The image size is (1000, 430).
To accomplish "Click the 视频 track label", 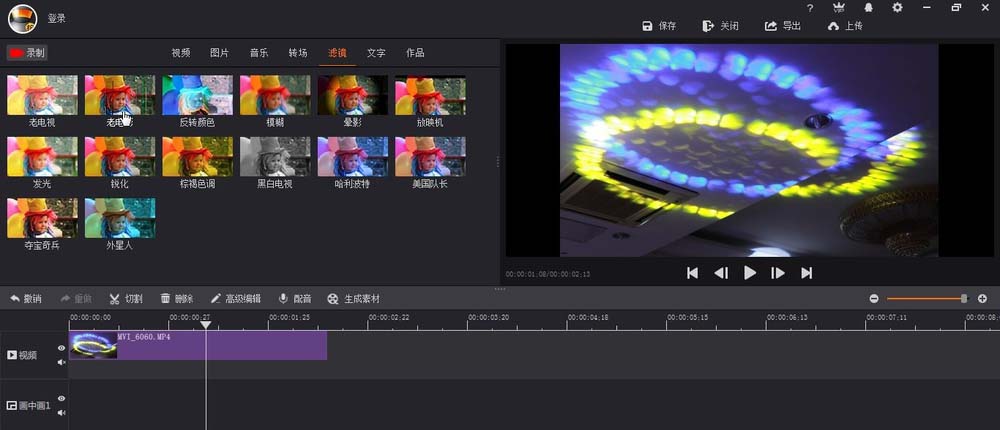I will tap(22, 355).
